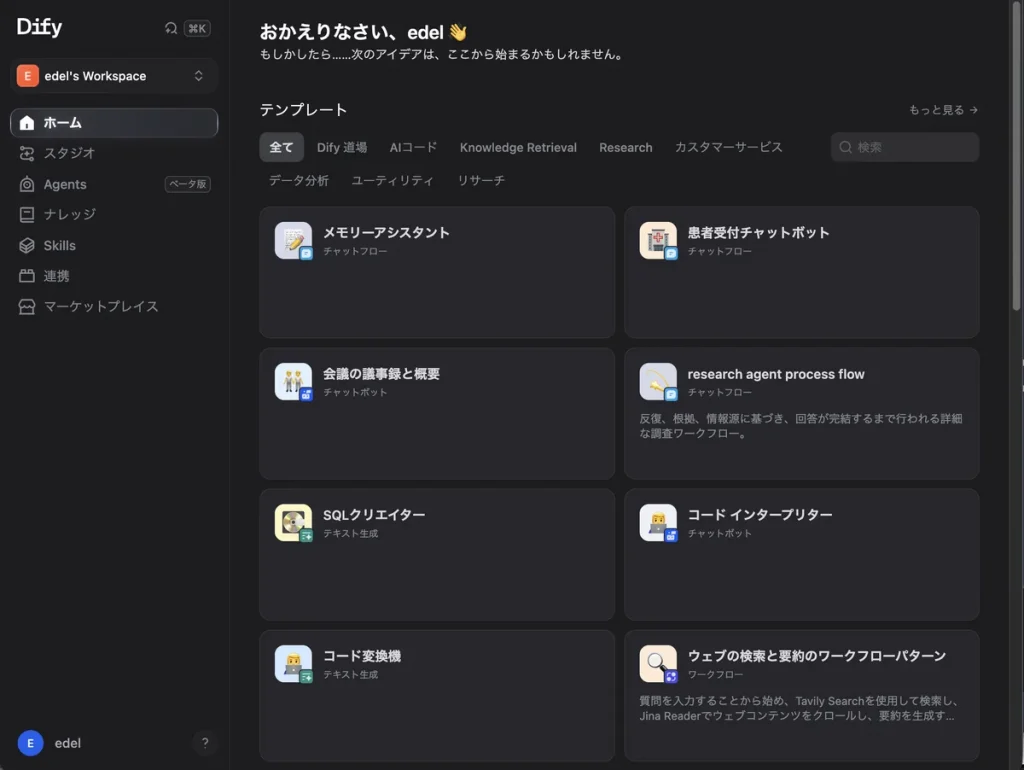Click the SQLクリエイター app icon
Viewport: 1024px width, 770px height.
pos(293,522)
